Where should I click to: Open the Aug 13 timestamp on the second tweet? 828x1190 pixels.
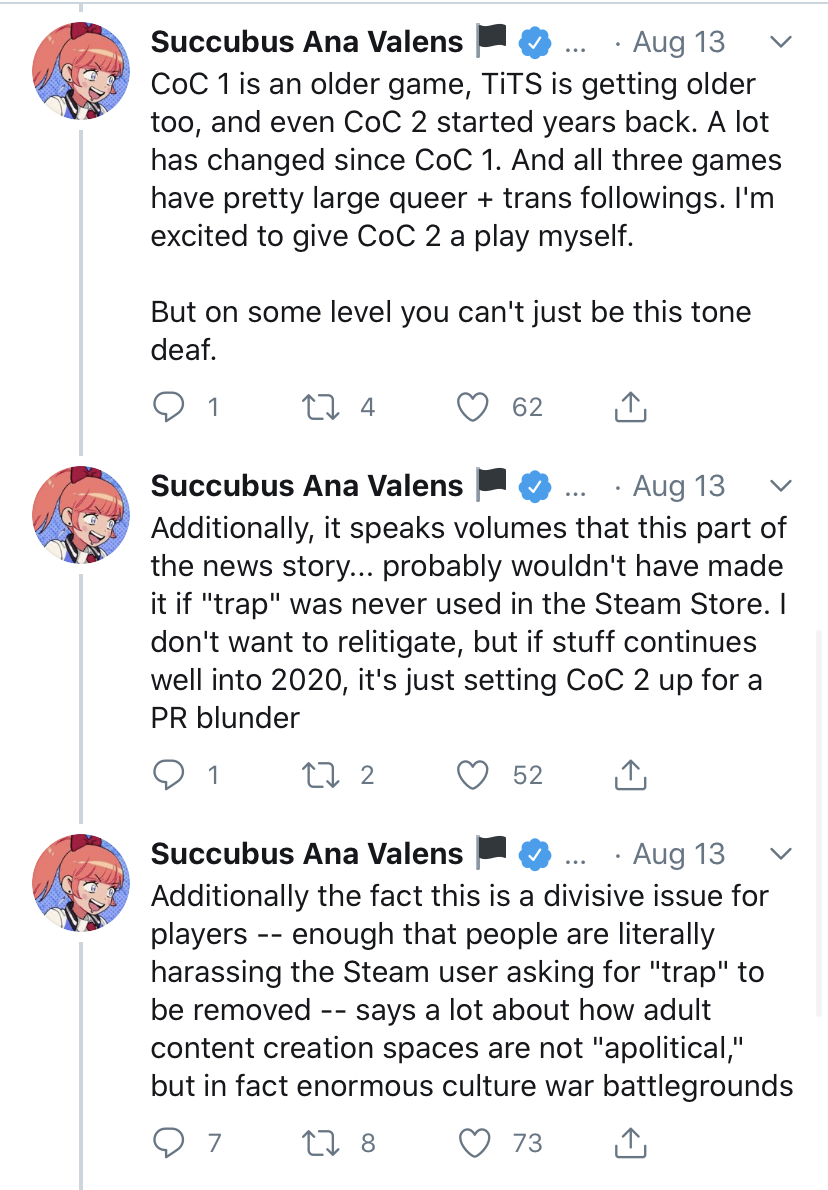[x=679, y=486]
